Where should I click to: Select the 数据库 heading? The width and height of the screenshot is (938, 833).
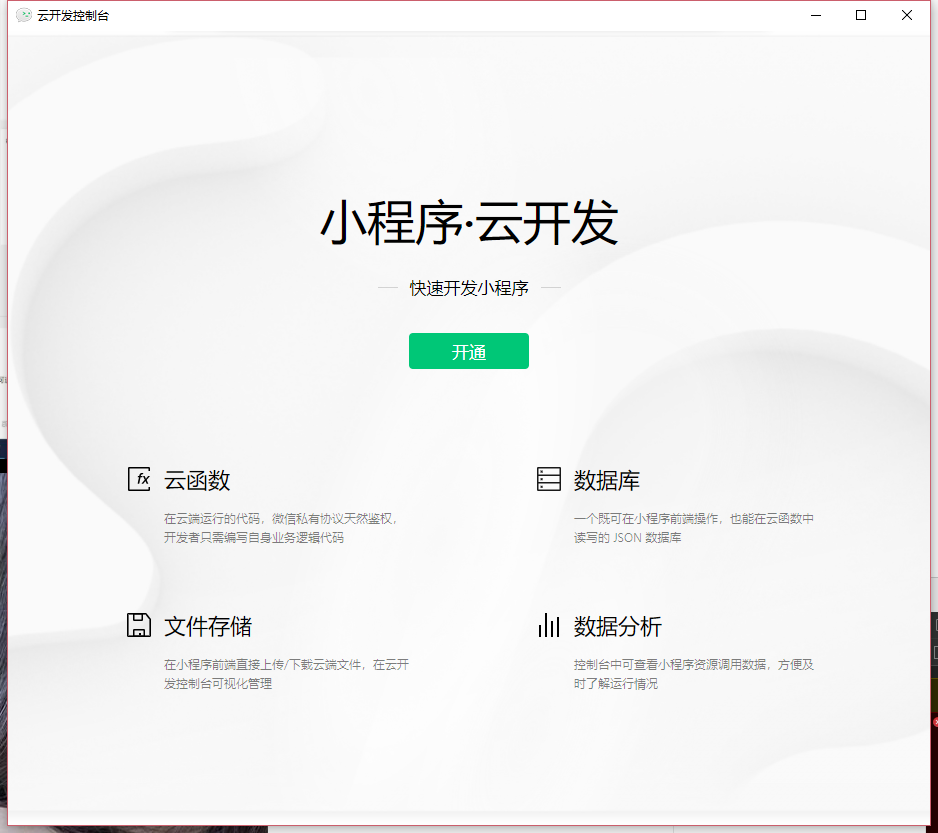[607, 481]
